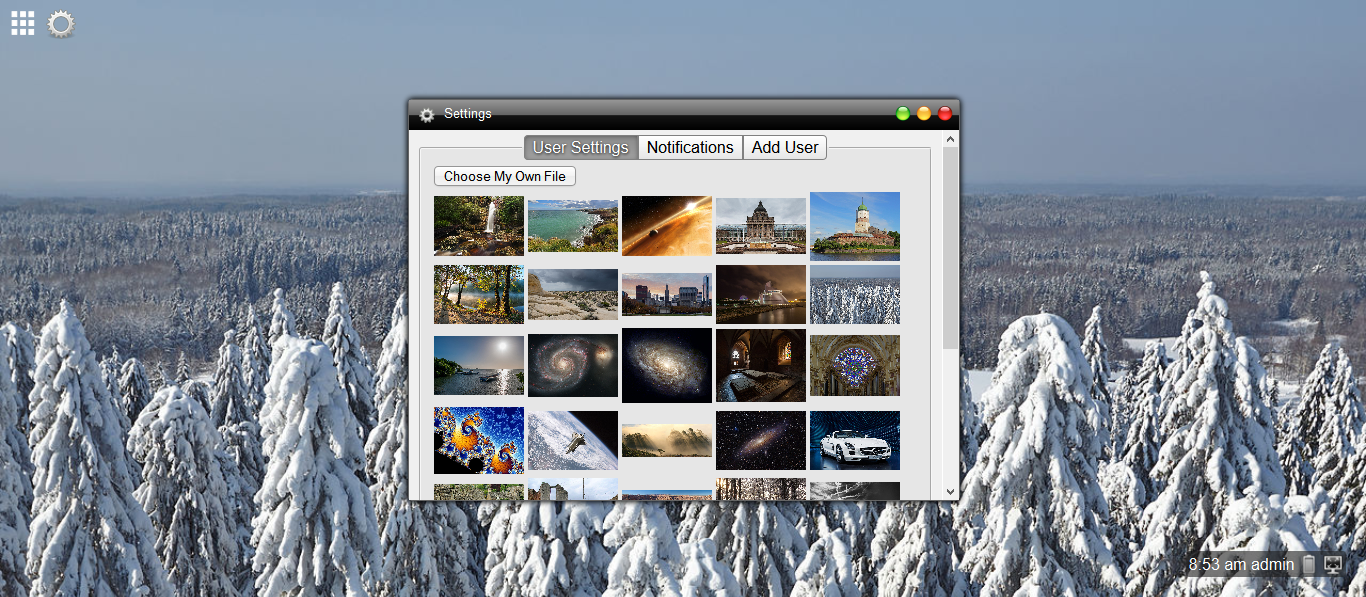Click the clock and admin label in taskbar
1366x597 pixels.
pyautogui.click(x=1240, y=564)
